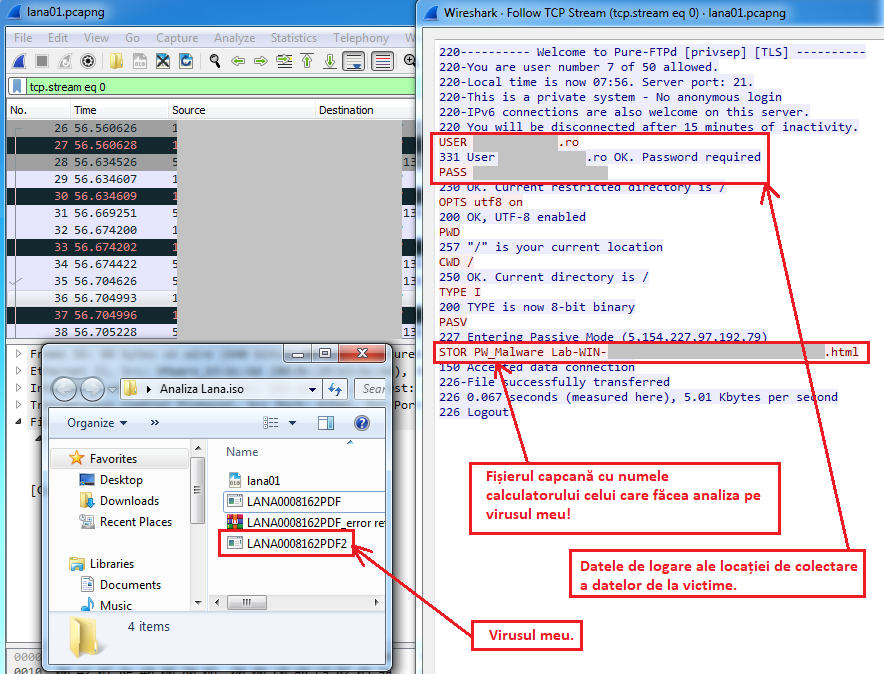Click the stop capture square icon
This screenshot has height=674, width=884.
tap(42, 61)
